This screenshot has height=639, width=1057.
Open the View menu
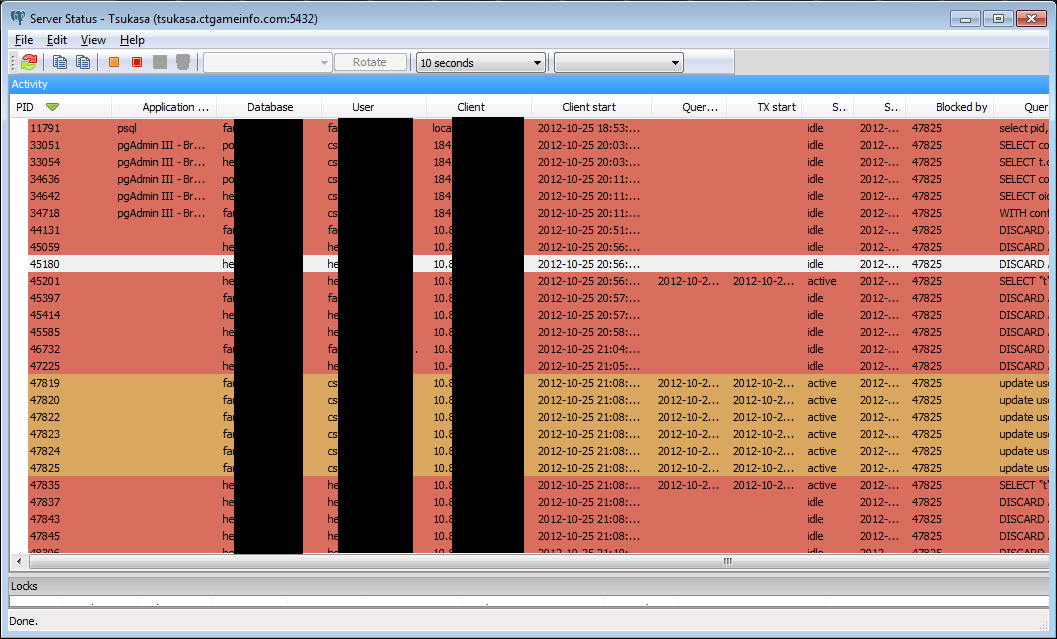[93, 40]
